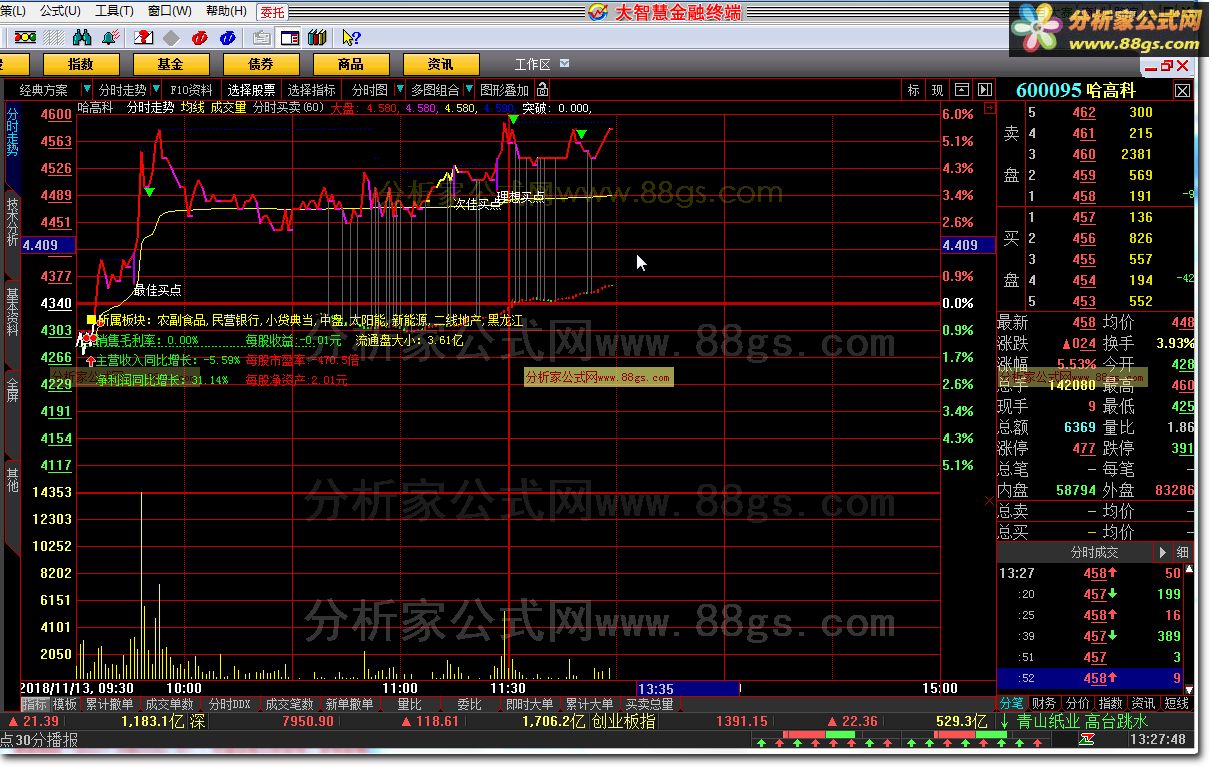Click the green triangle marker at chart peak
Viewport: 1211px width, 767px height.
(513, 120)
